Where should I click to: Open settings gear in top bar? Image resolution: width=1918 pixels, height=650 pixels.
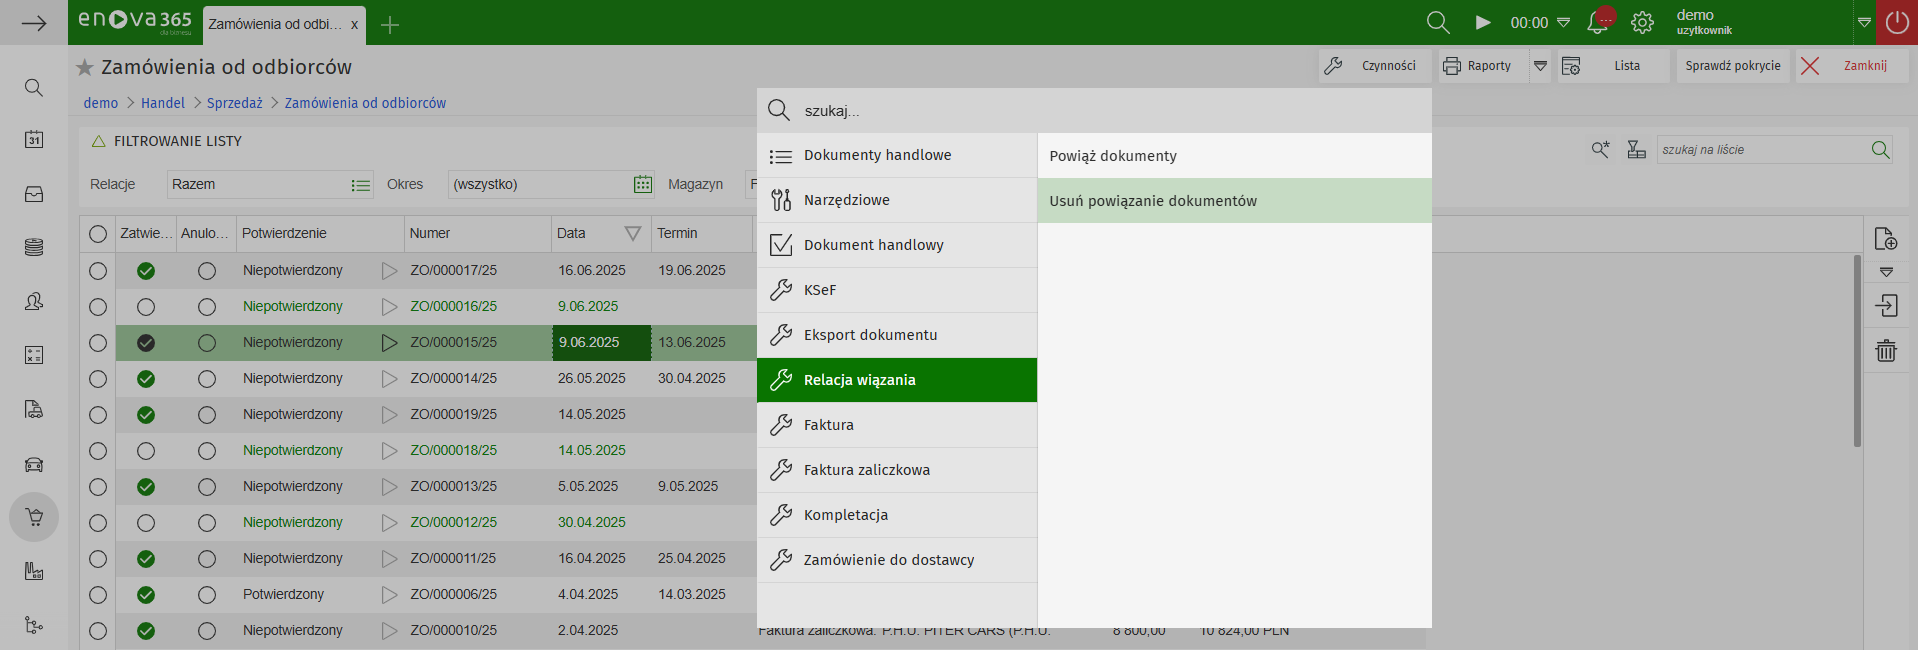1642,23
